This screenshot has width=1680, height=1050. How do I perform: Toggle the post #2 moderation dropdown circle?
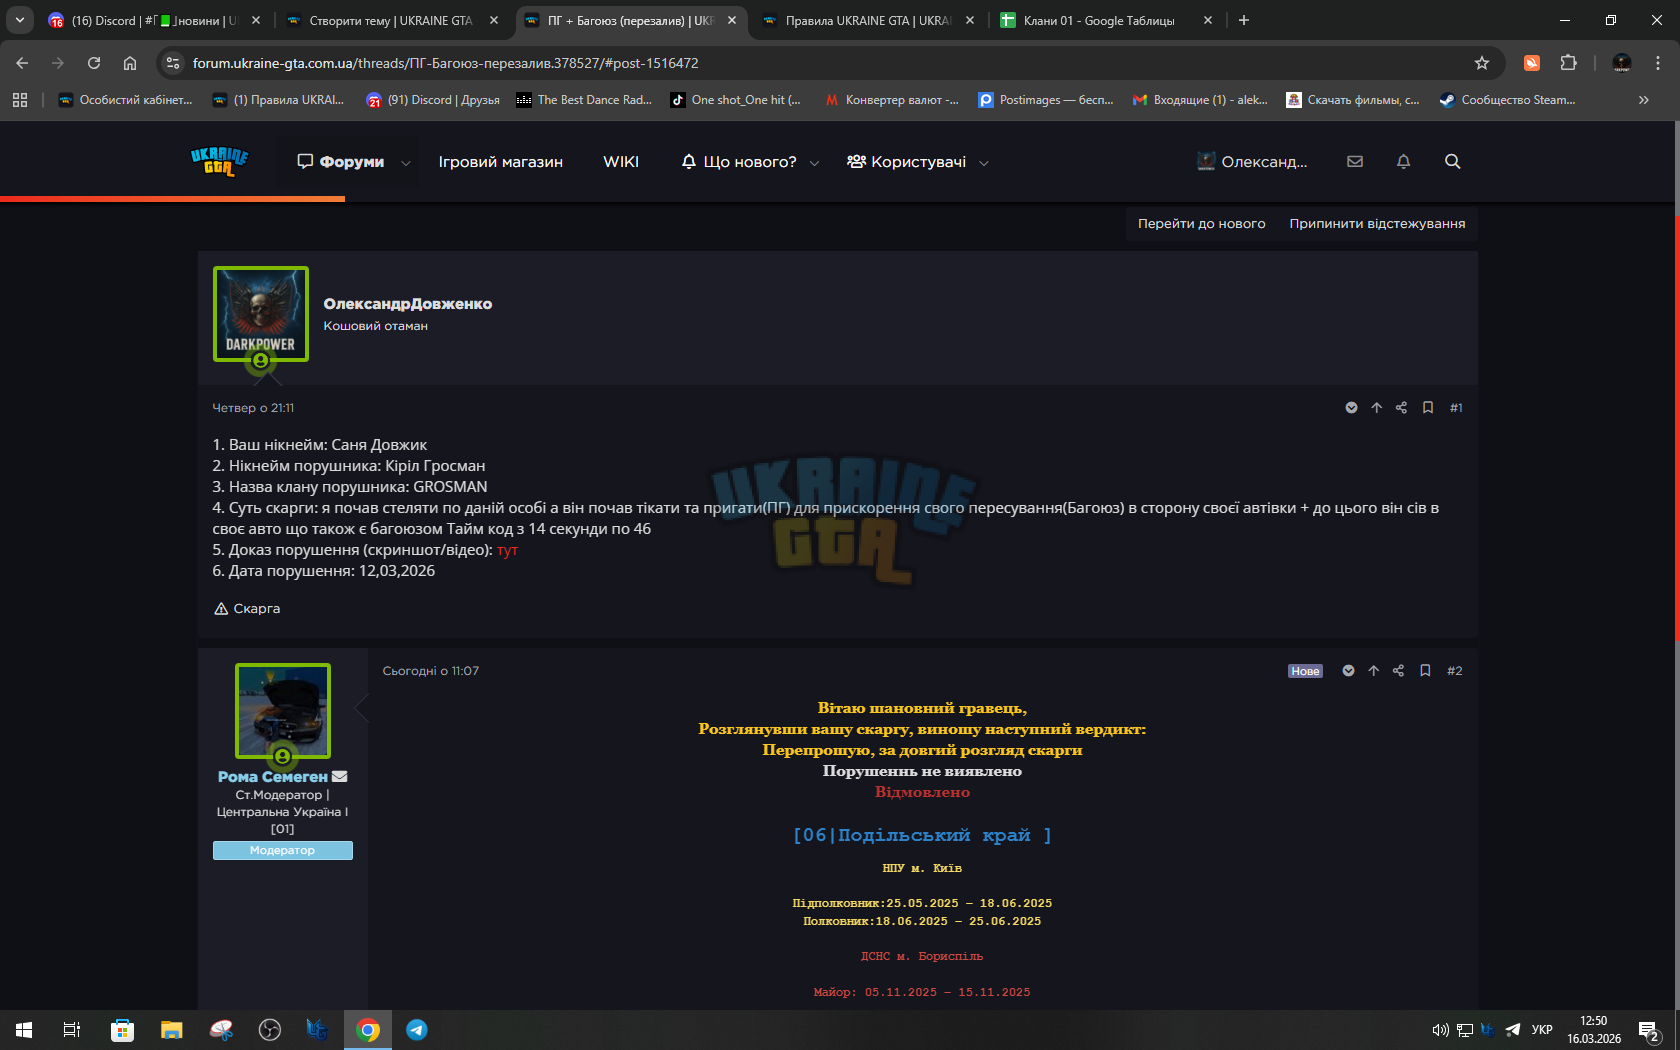coord(1348,671)
